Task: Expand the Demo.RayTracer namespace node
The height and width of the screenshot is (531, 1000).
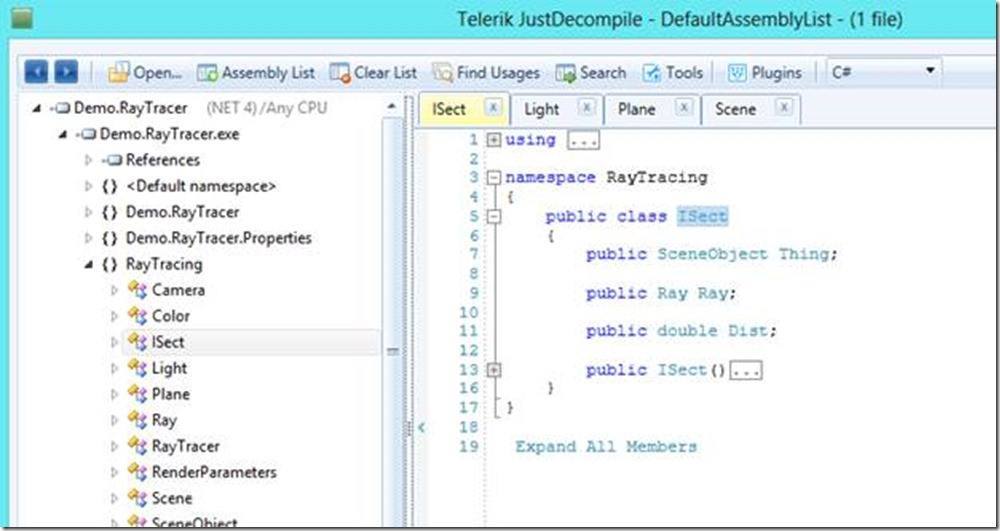Action: point(89,212)
